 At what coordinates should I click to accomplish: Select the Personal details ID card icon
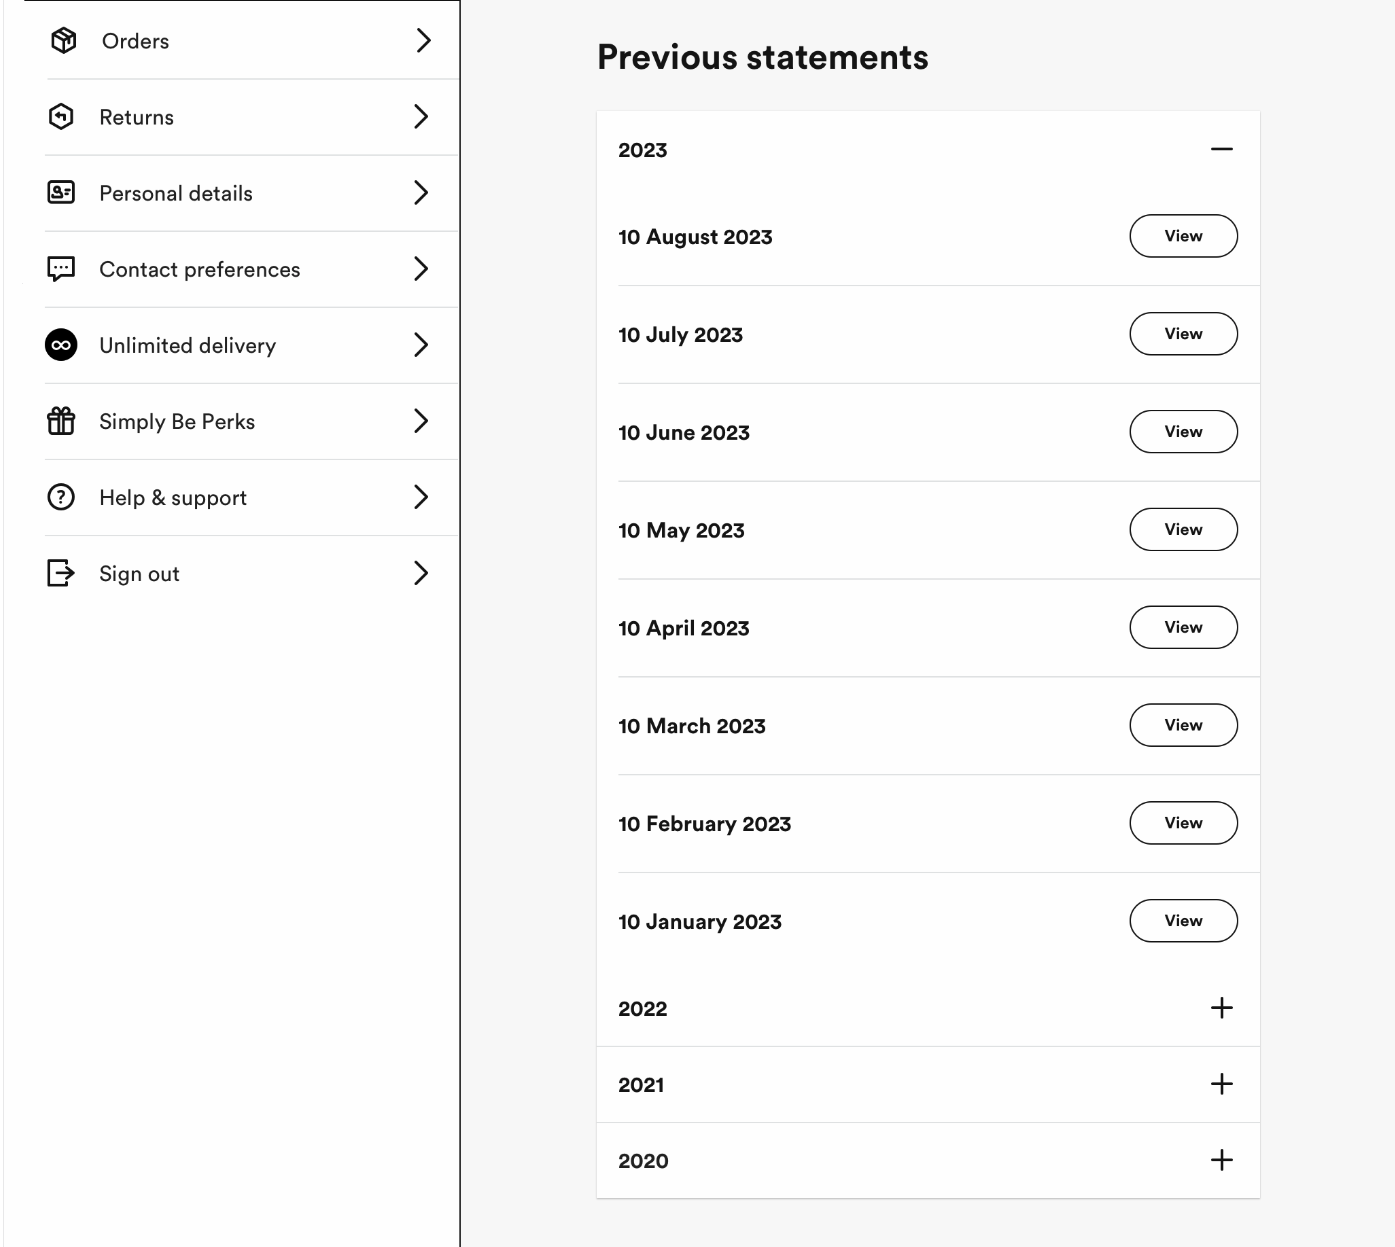point(61,193)
